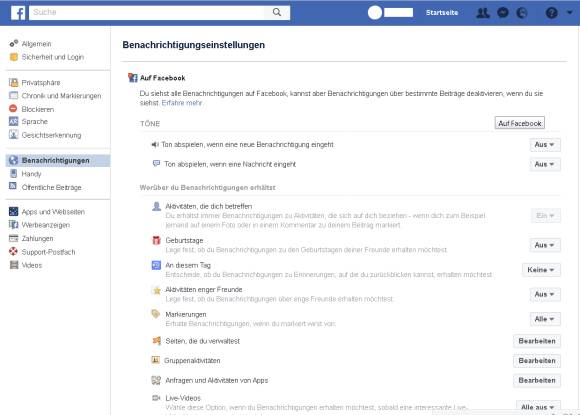Viewport: 580px width, 415px height.
Task: Click the star icon for Aktivitäten enger Freunde
Action: (x=156, y=290)
